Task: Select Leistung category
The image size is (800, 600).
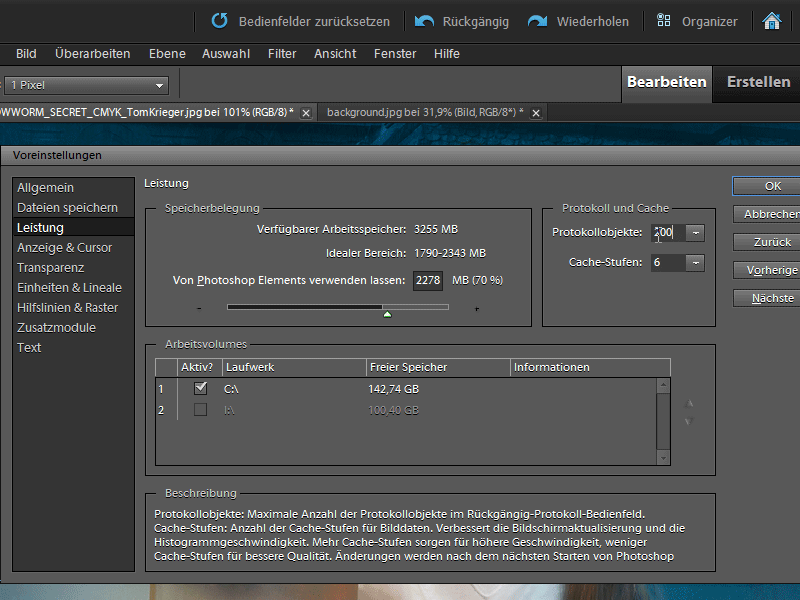Action: [73, 228]
